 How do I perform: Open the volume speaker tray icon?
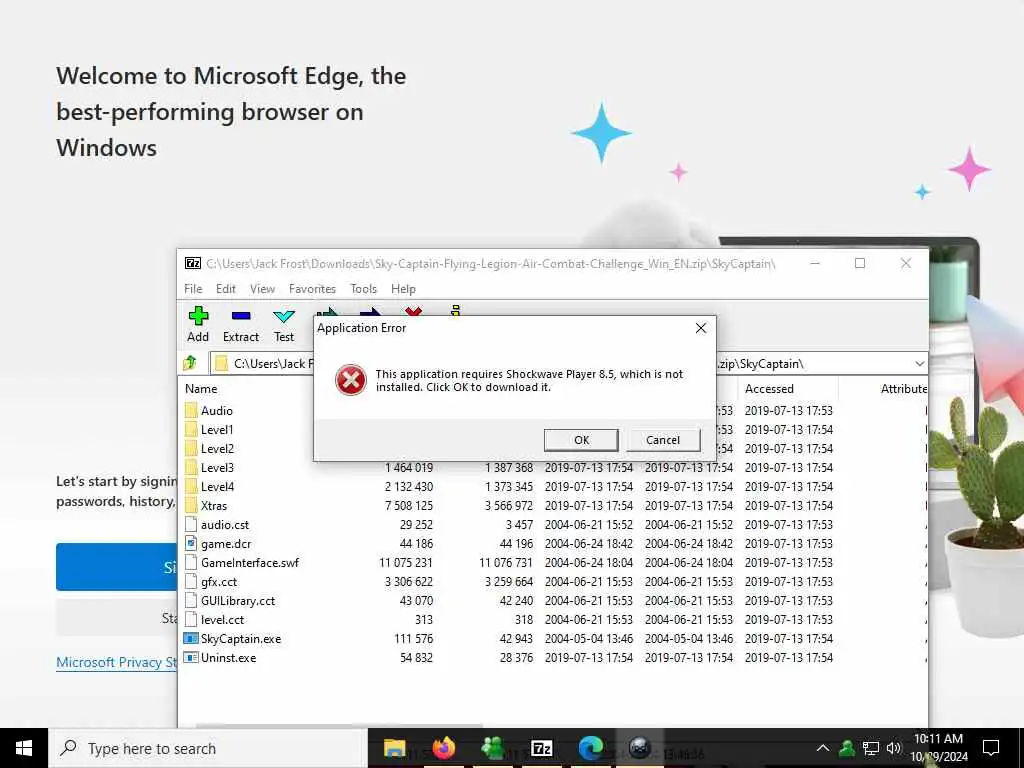tap(894, 748)
